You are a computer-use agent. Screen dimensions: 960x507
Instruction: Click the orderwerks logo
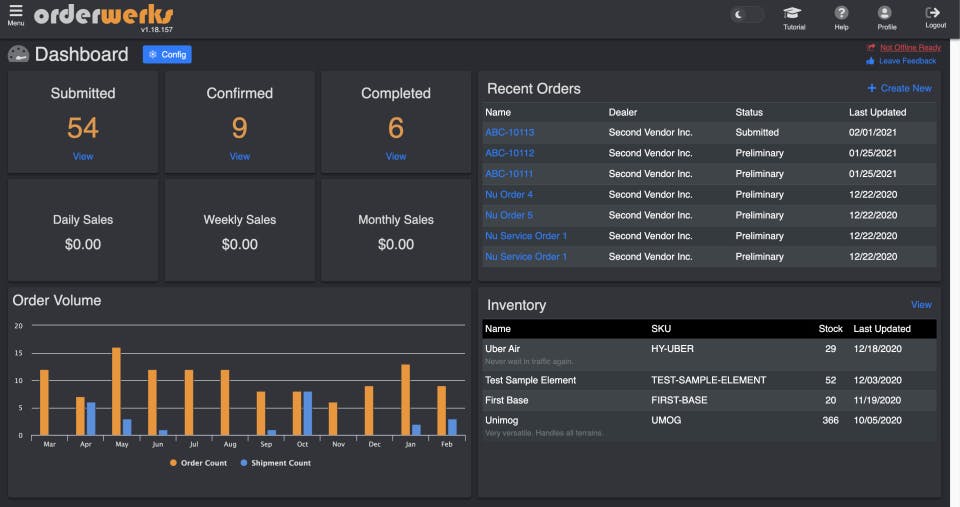103,16
